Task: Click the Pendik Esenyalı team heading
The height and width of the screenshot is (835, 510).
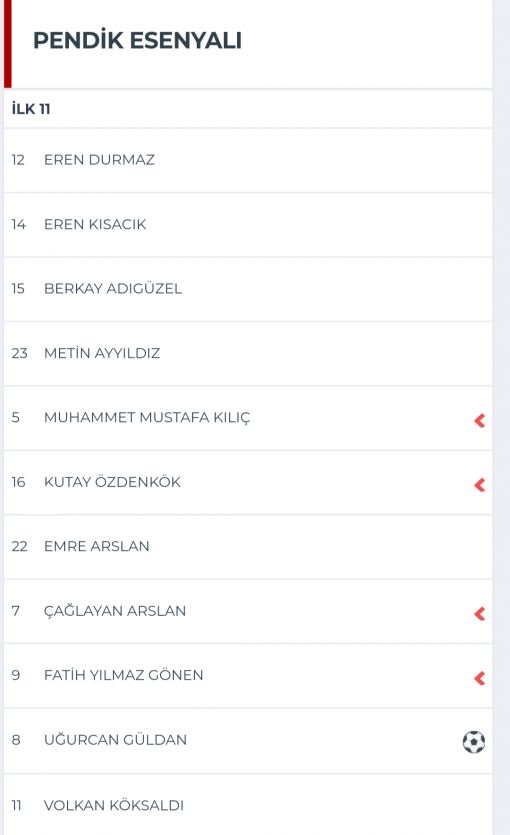Action: coord(137,40)
